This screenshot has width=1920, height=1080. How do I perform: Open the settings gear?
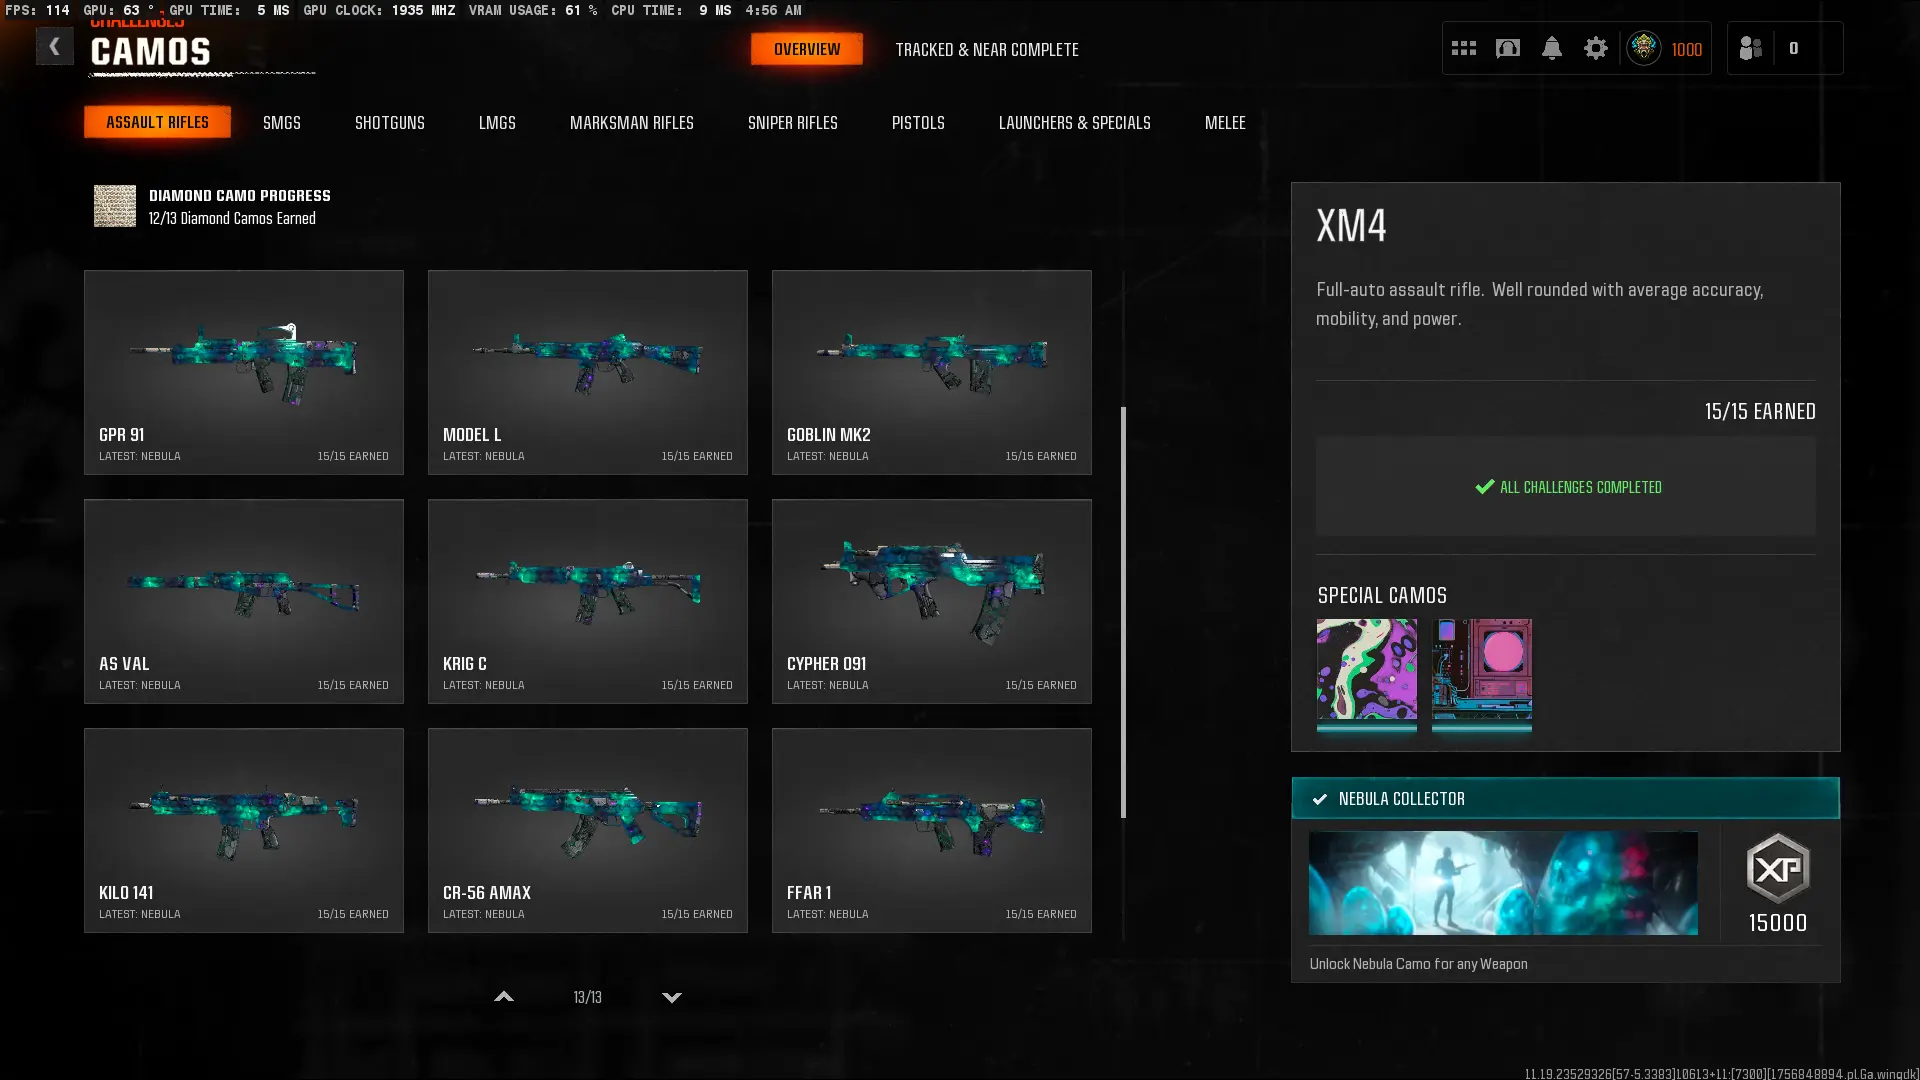[x=1595, y=48]
